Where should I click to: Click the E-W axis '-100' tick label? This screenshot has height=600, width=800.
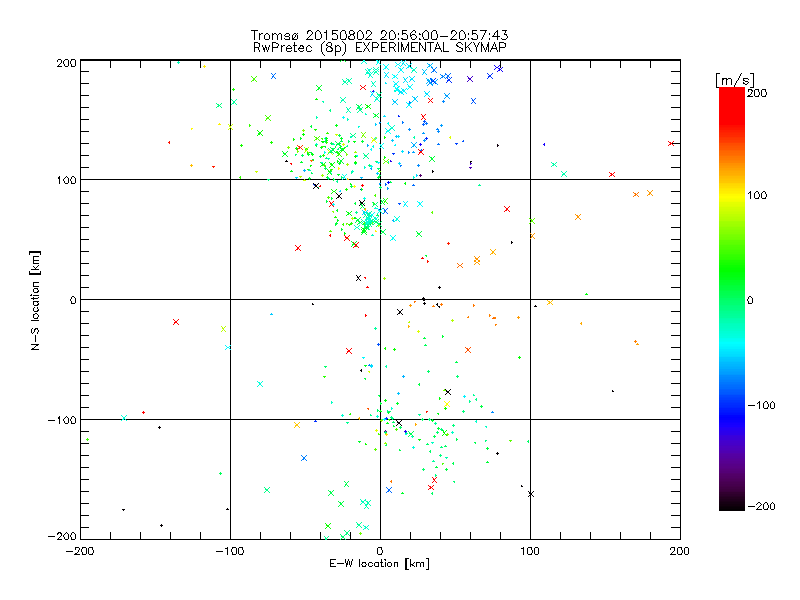point(230,551)
